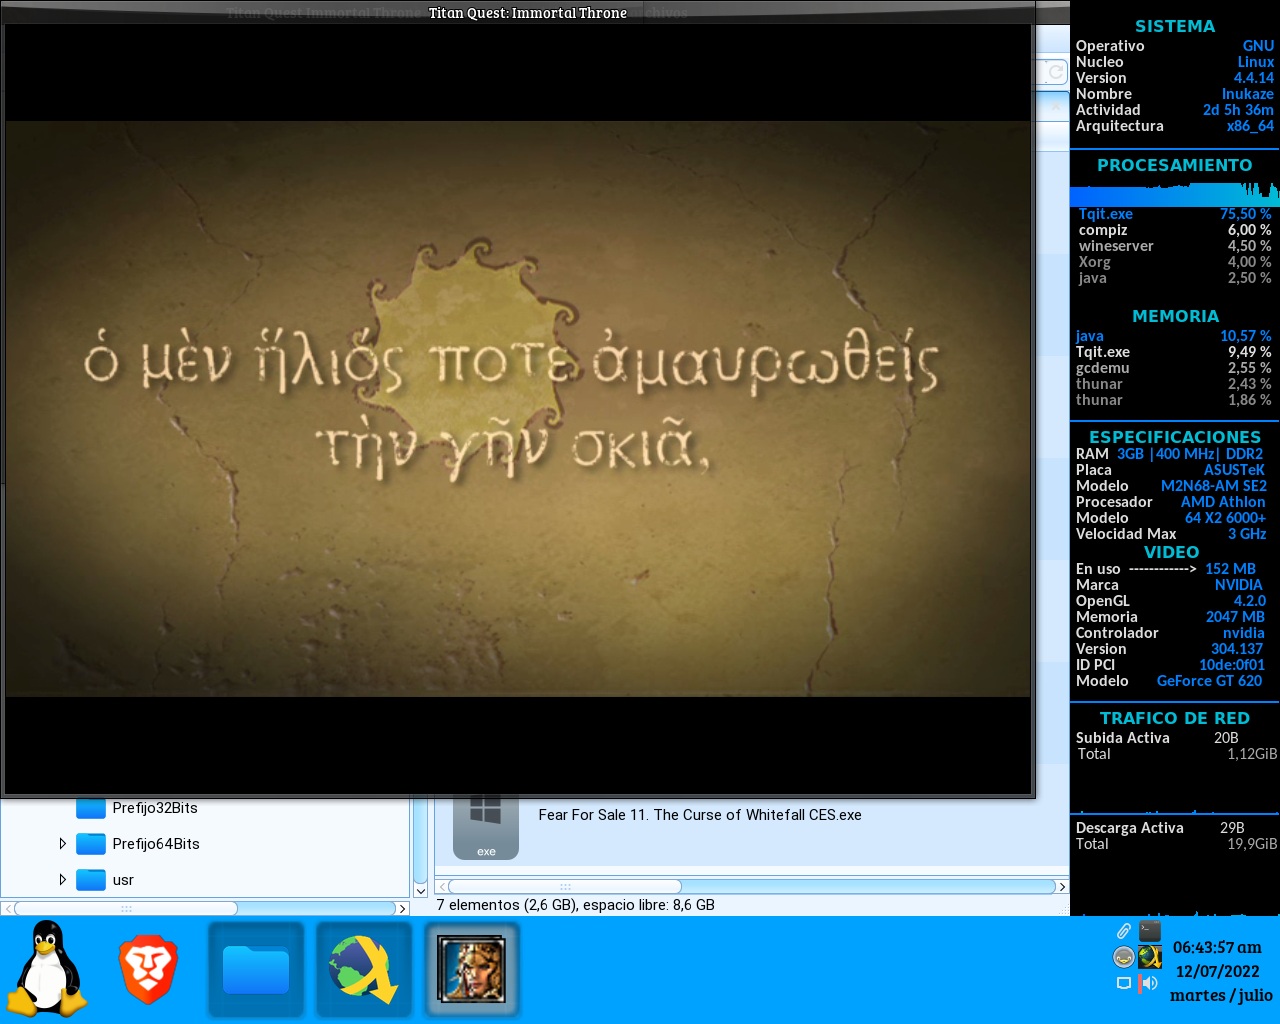Select Prefijo32Bits in the folder tree
Screen dimensions: 1280x1024
pyautogui.click(x=155, y=808)
